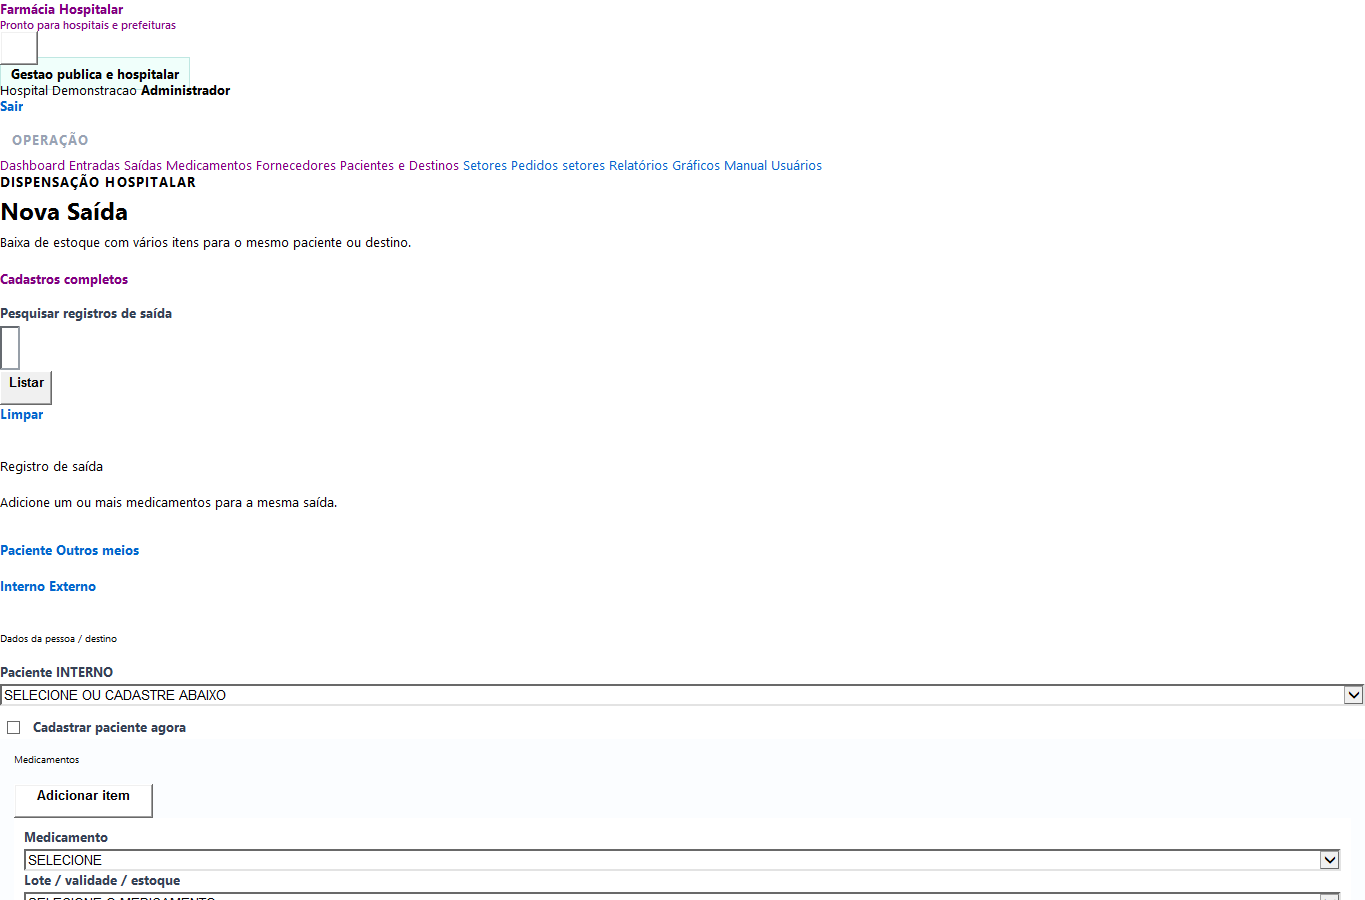Click the label 'Lote / validade / estoque'
Screen dimensions: 1365x900
coord(102,881)
